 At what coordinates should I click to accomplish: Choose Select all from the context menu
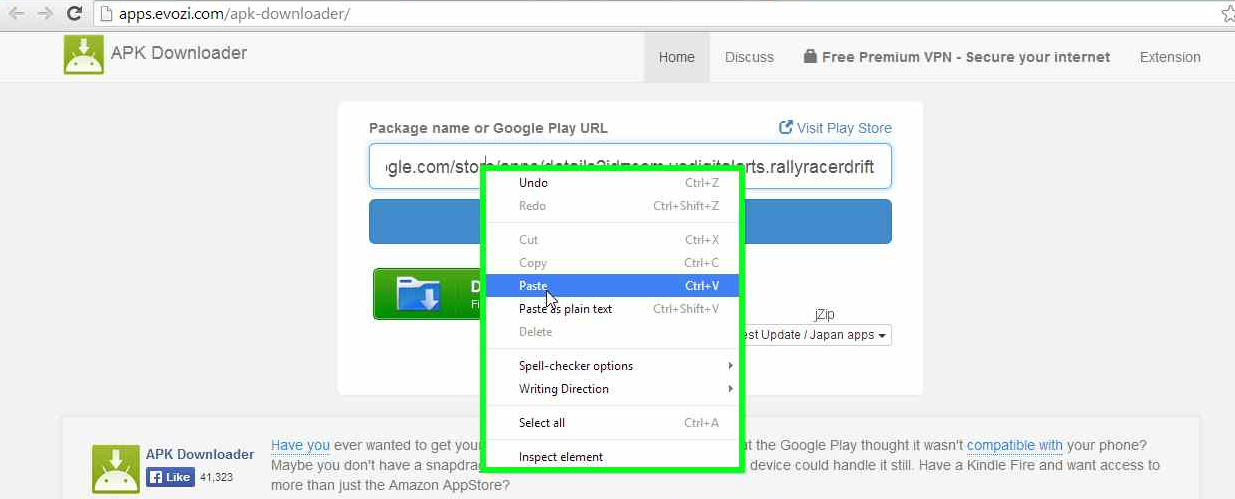(x=611, y=423)
